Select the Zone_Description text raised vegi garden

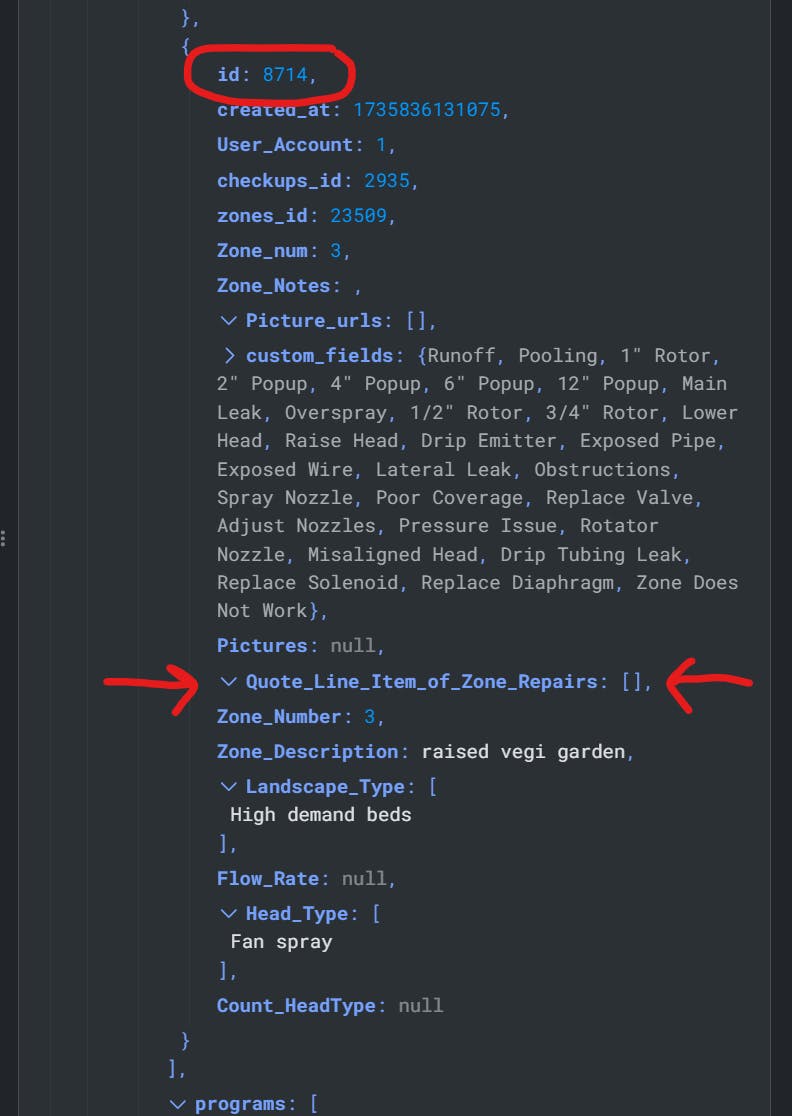523,752
